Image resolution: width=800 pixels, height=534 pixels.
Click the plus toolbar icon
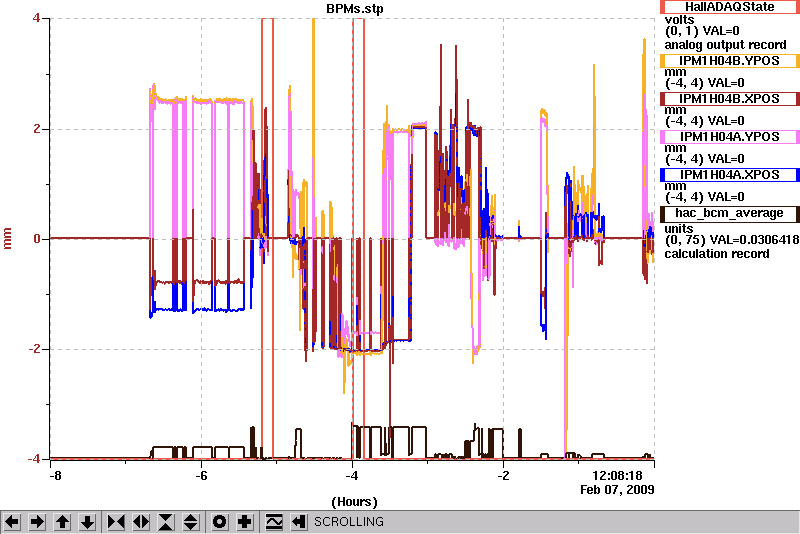coord(244,522)
